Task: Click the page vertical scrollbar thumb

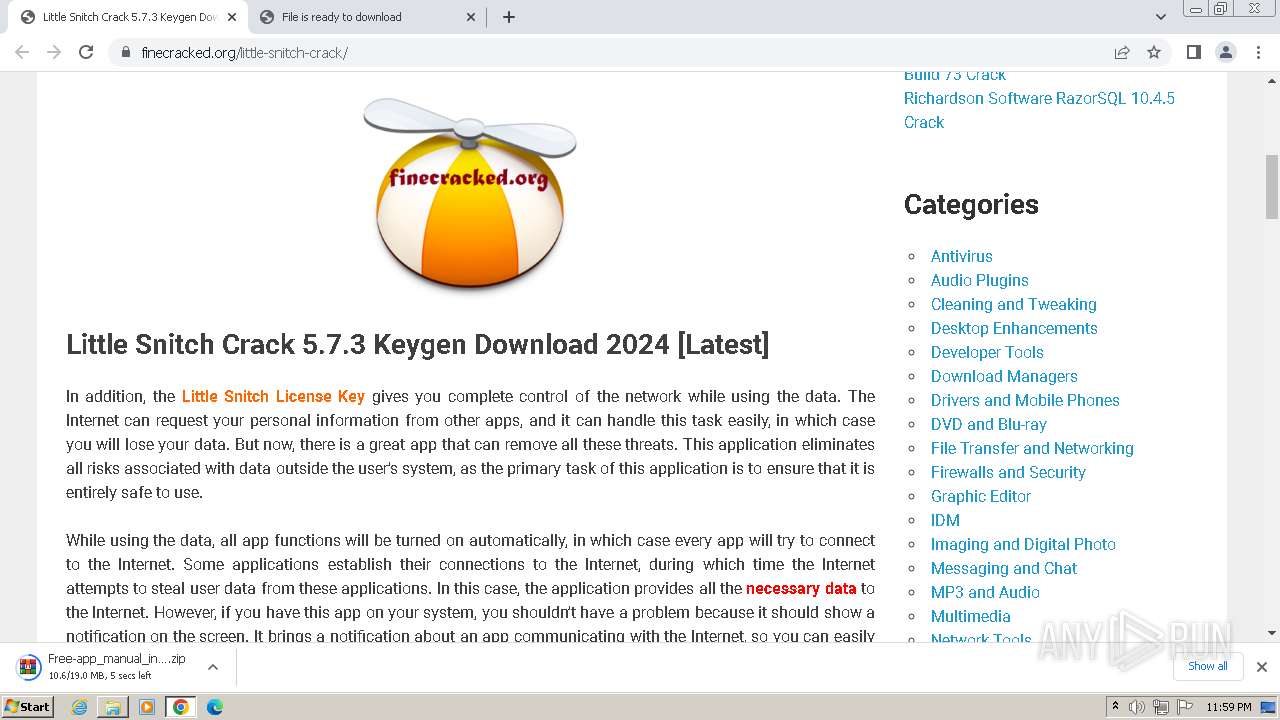Action: (x=1272, y=187)
